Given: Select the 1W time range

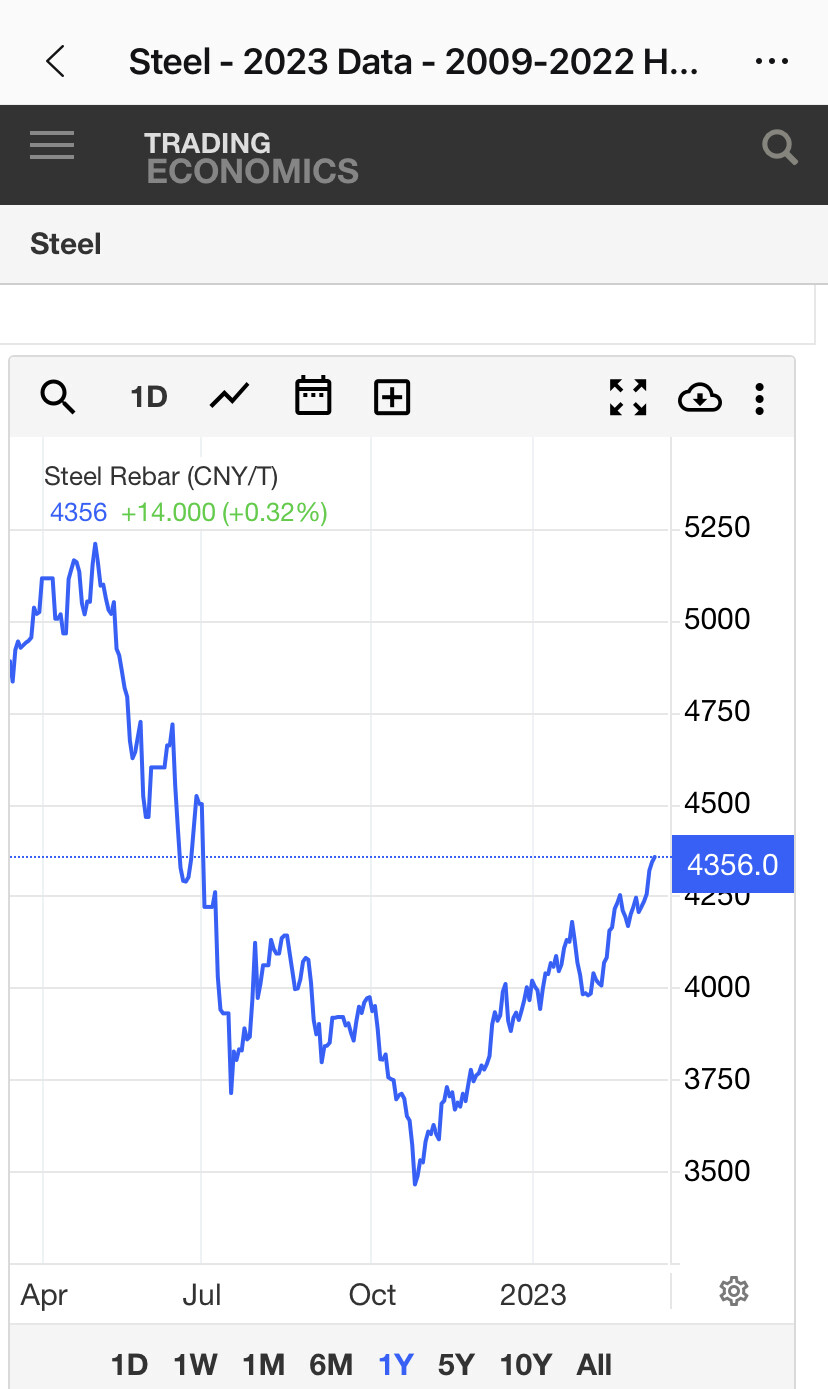Looking at the screenshot, I should point(195,1364).
